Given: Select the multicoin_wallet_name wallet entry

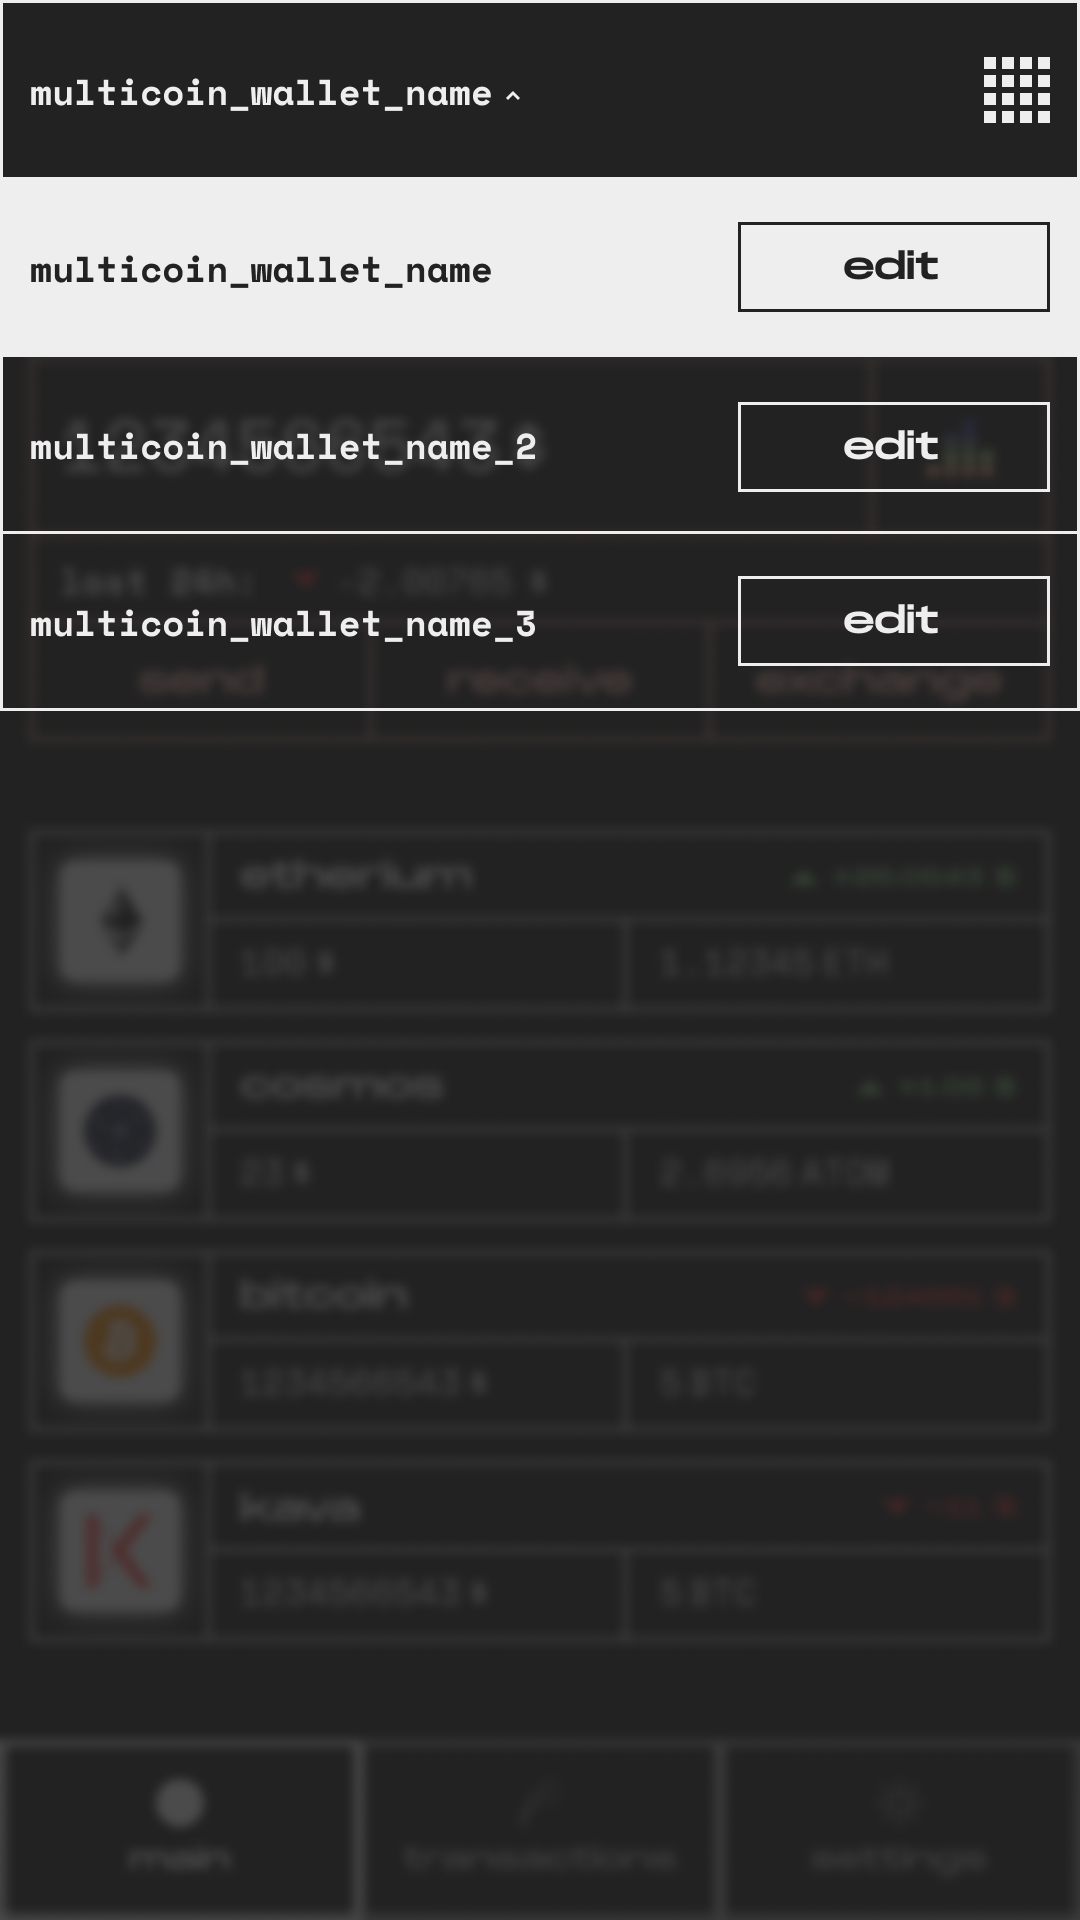Looking at the screenshot, I should (540, 267).
